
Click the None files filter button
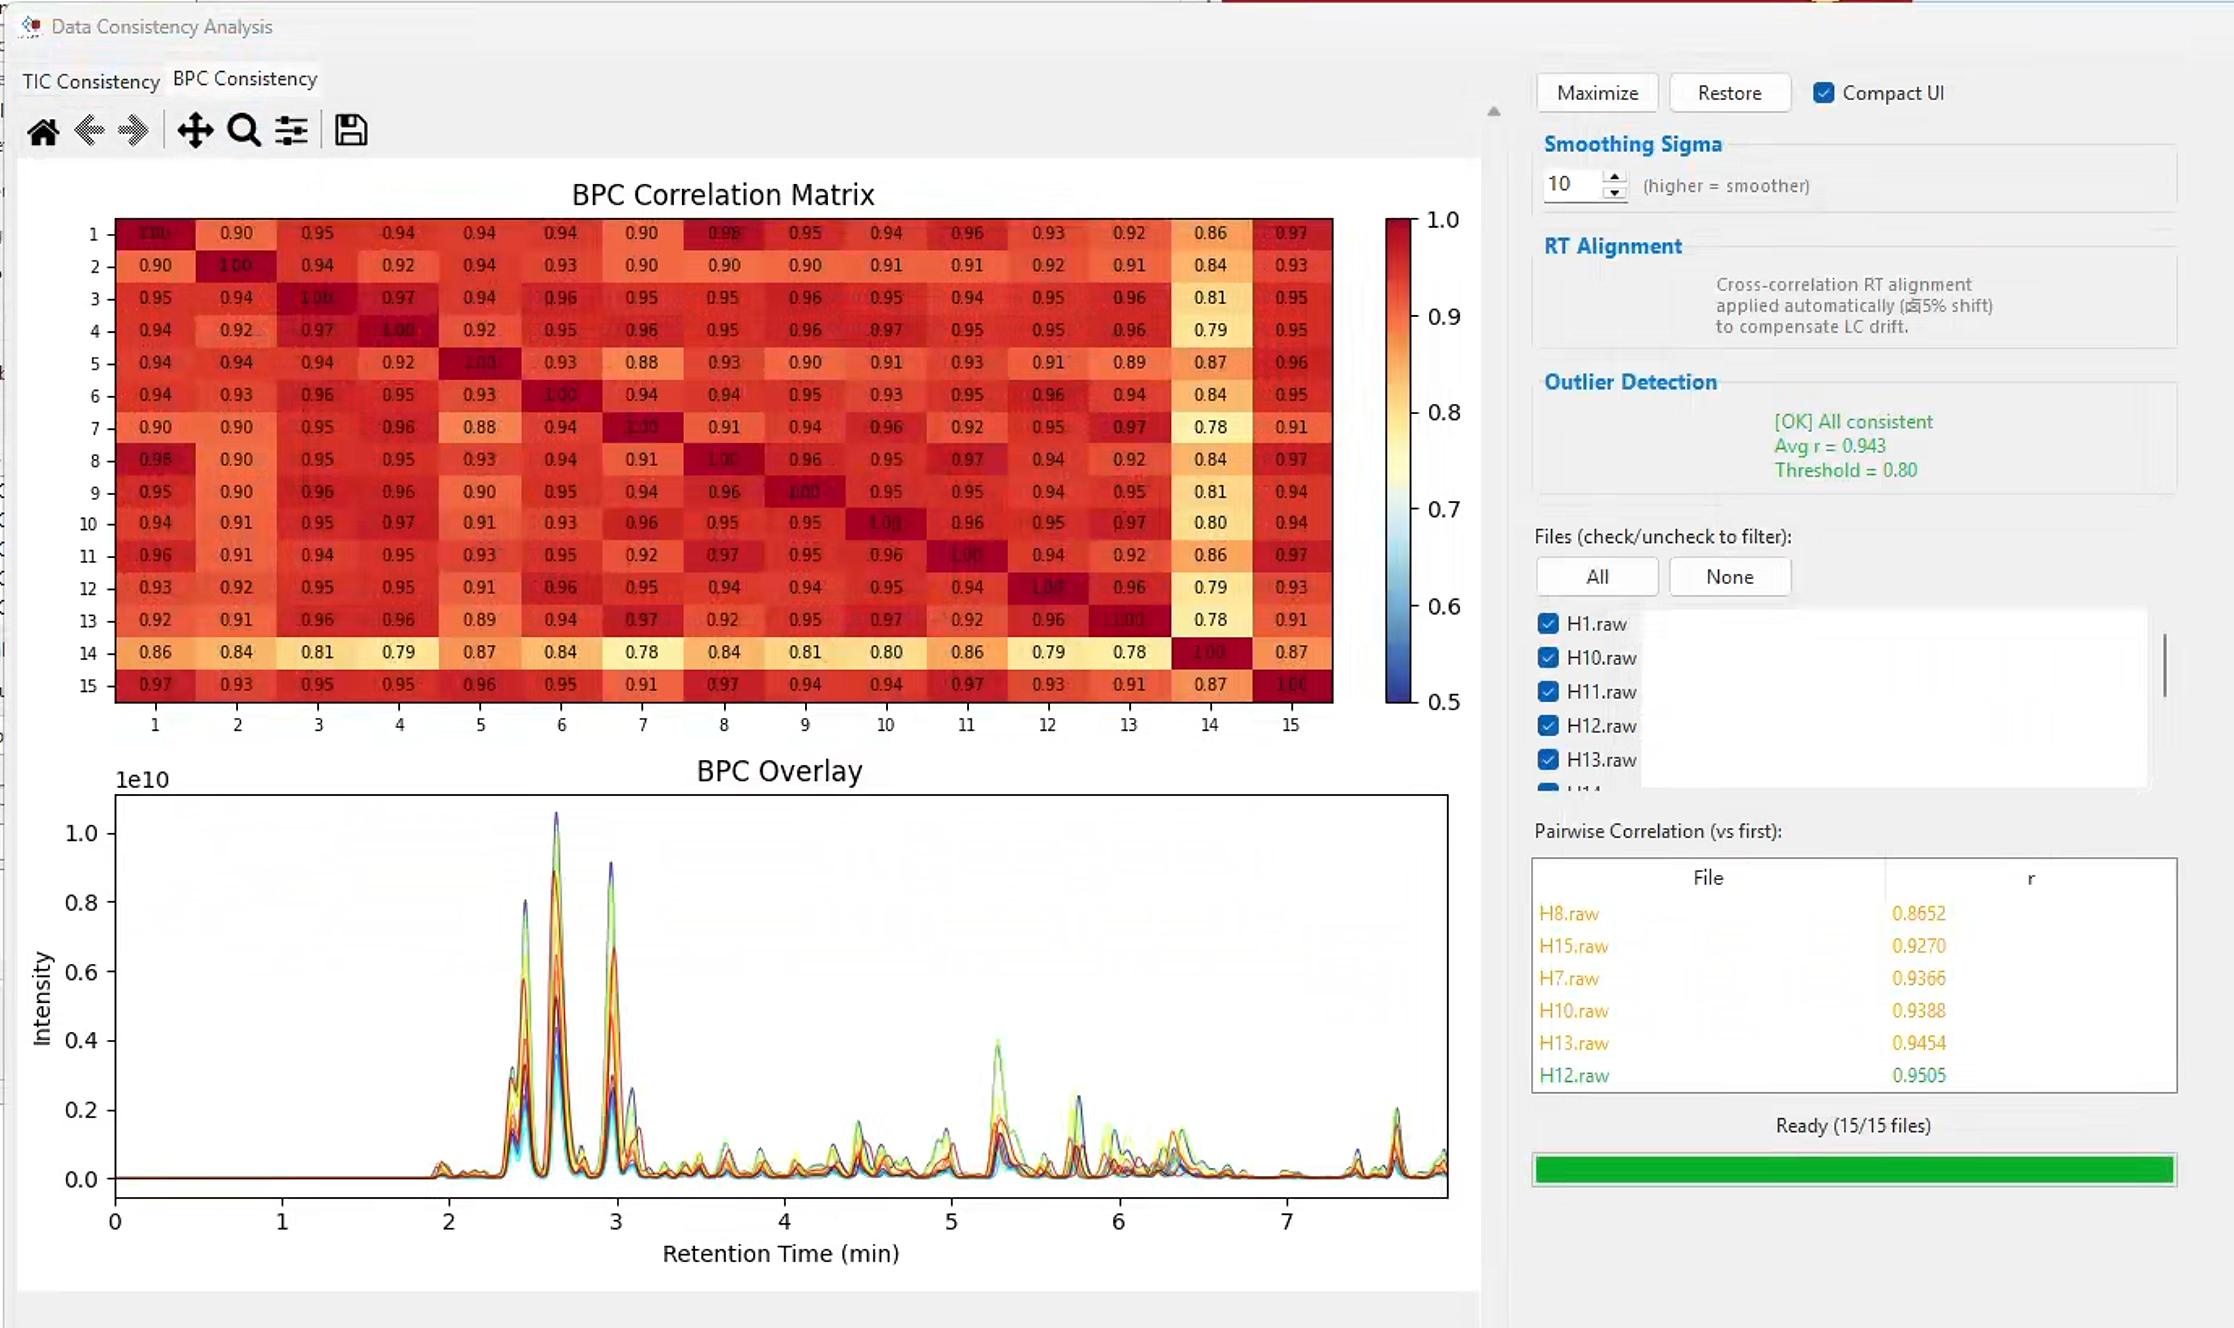click(1730, 577)
